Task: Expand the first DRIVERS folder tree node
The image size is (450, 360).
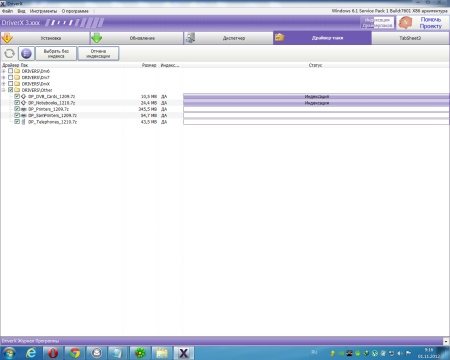Action: (x=4, y=71)
